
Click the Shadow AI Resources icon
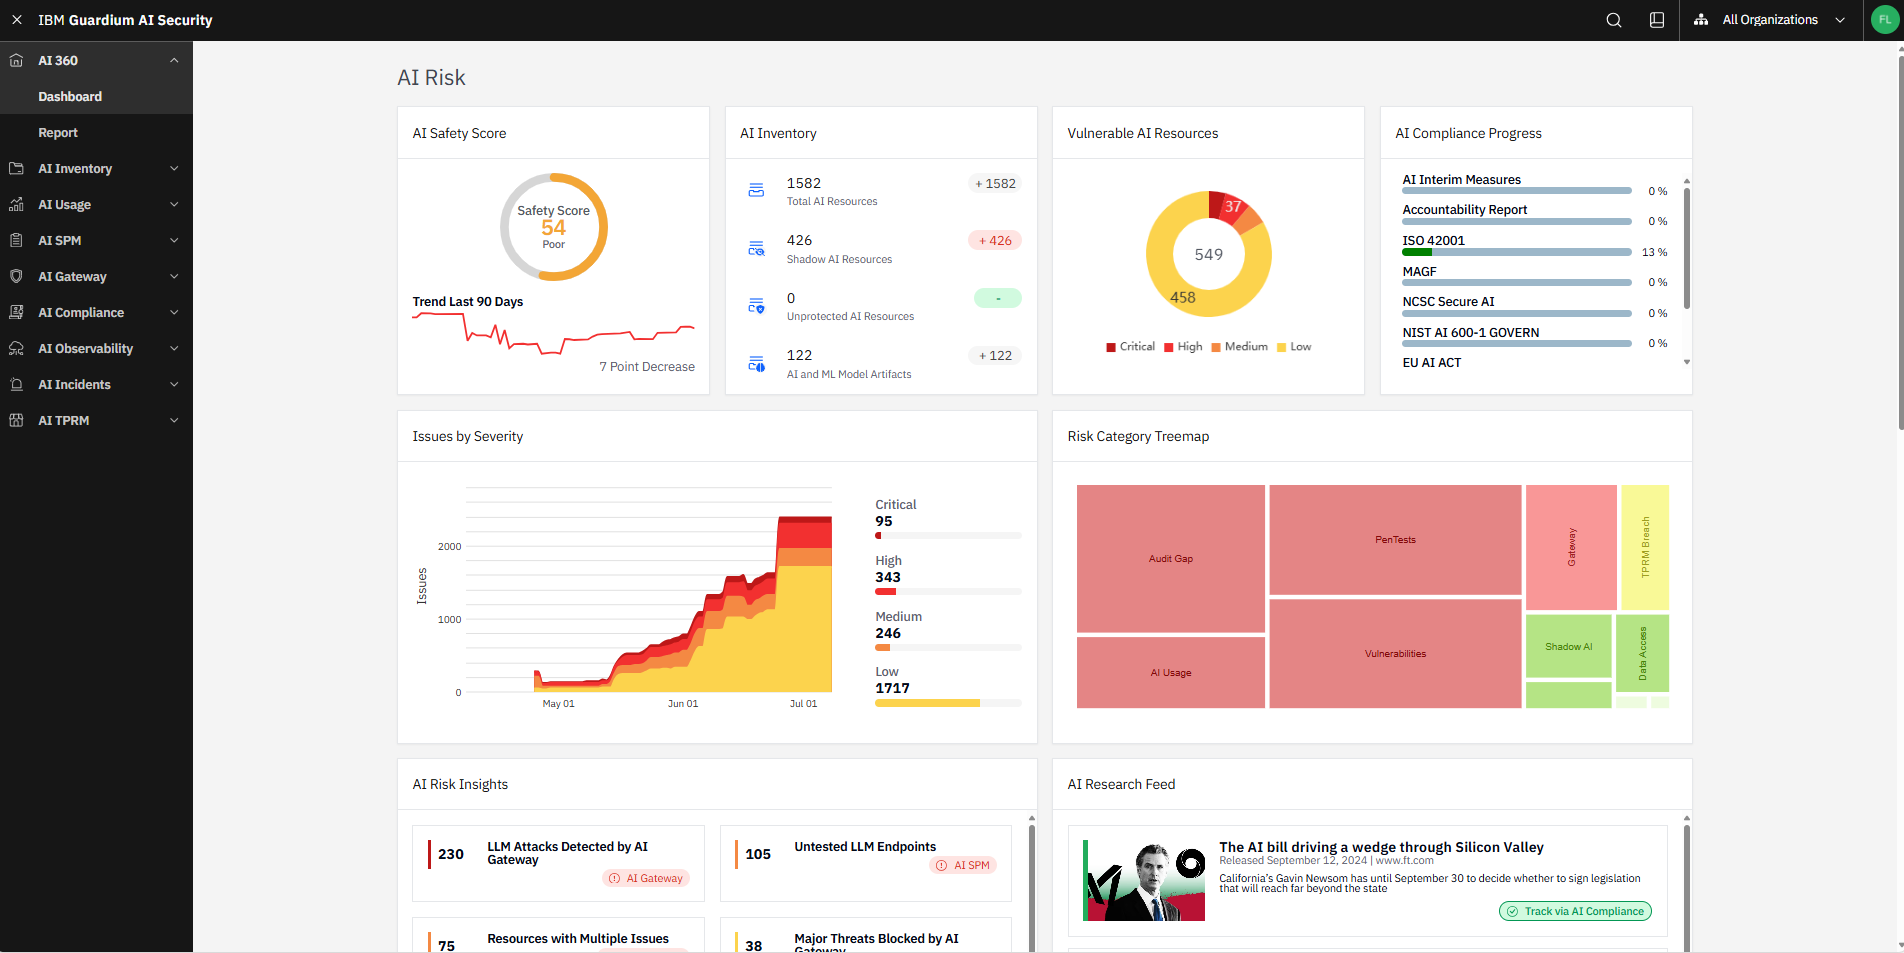(756, 248)
